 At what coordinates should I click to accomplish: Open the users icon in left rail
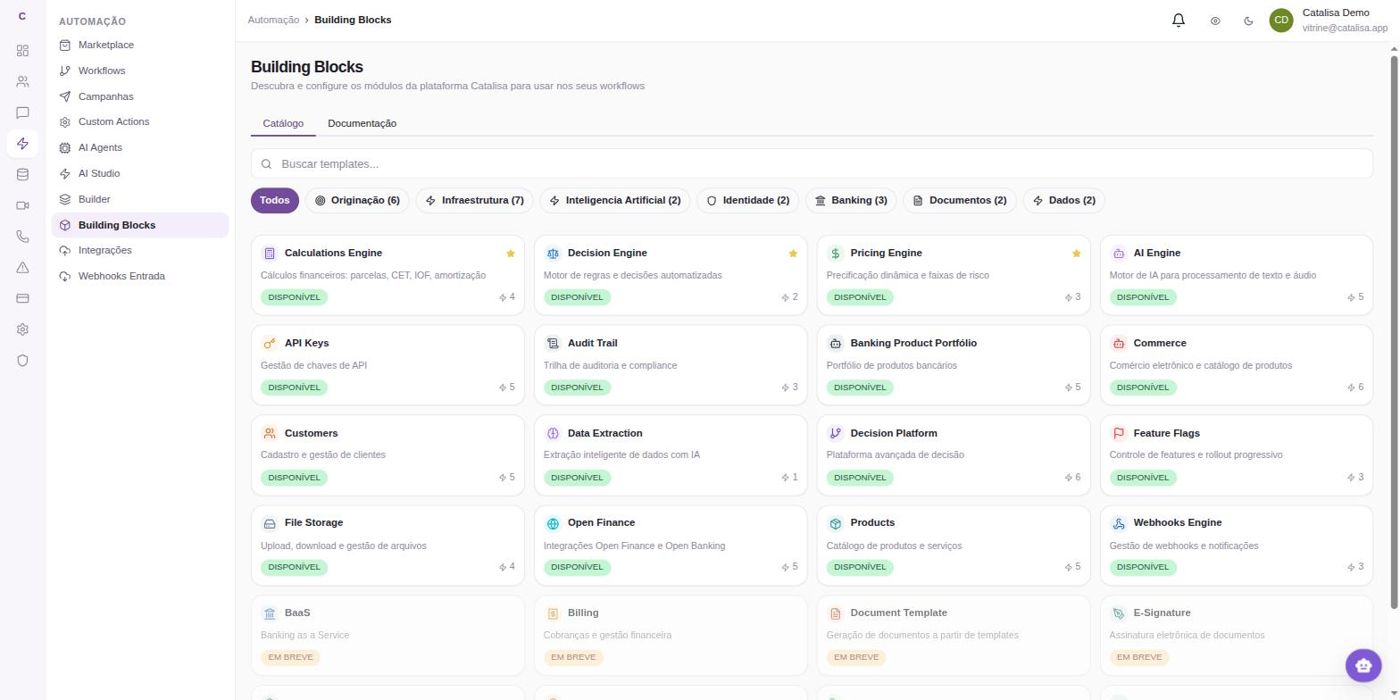(23, 82)
